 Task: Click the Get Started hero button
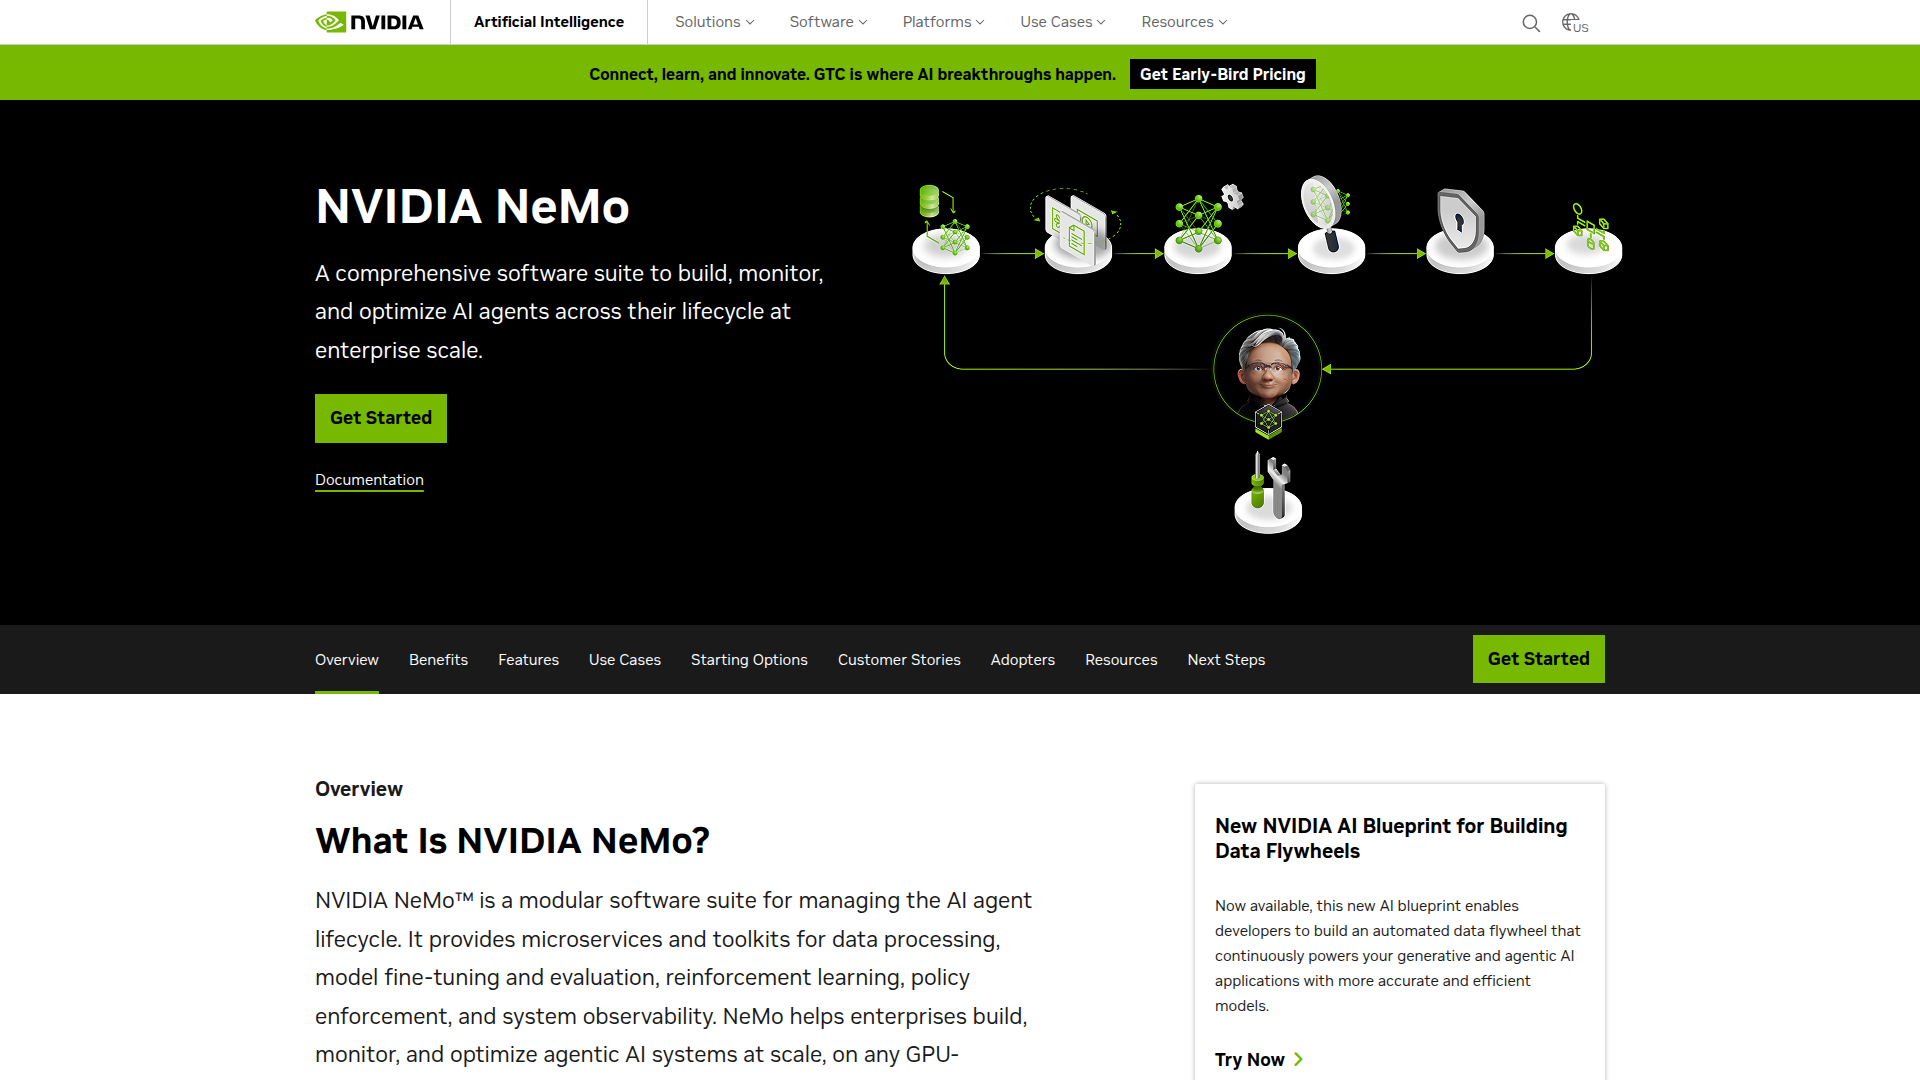coord(380,418)
